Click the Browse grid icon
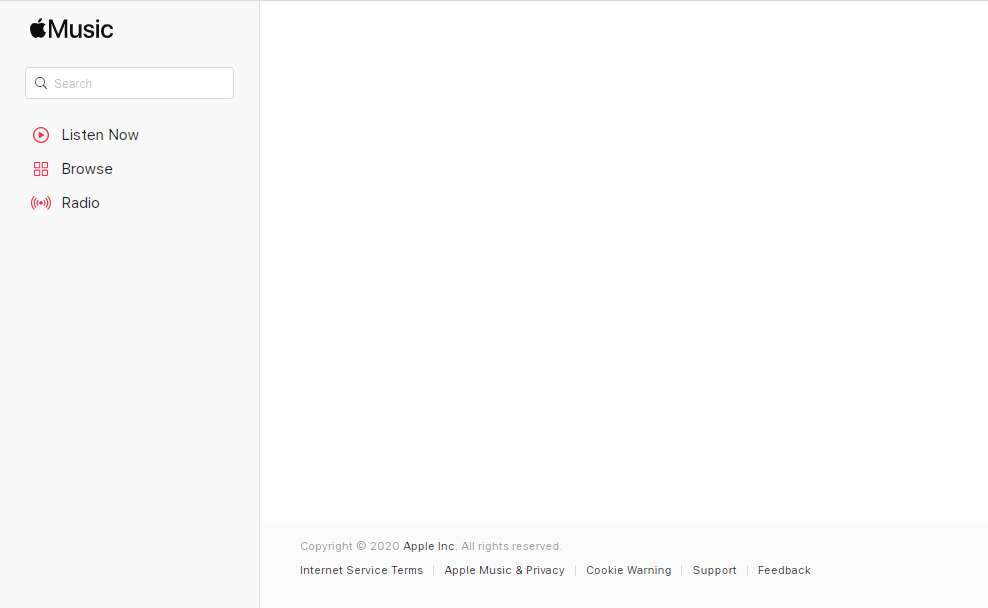 coord(41,169)
